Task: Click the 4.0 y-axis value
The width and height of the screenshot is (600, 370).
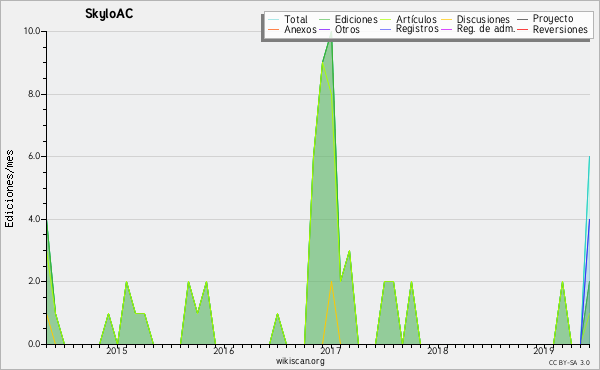Action: click(34, 219)
